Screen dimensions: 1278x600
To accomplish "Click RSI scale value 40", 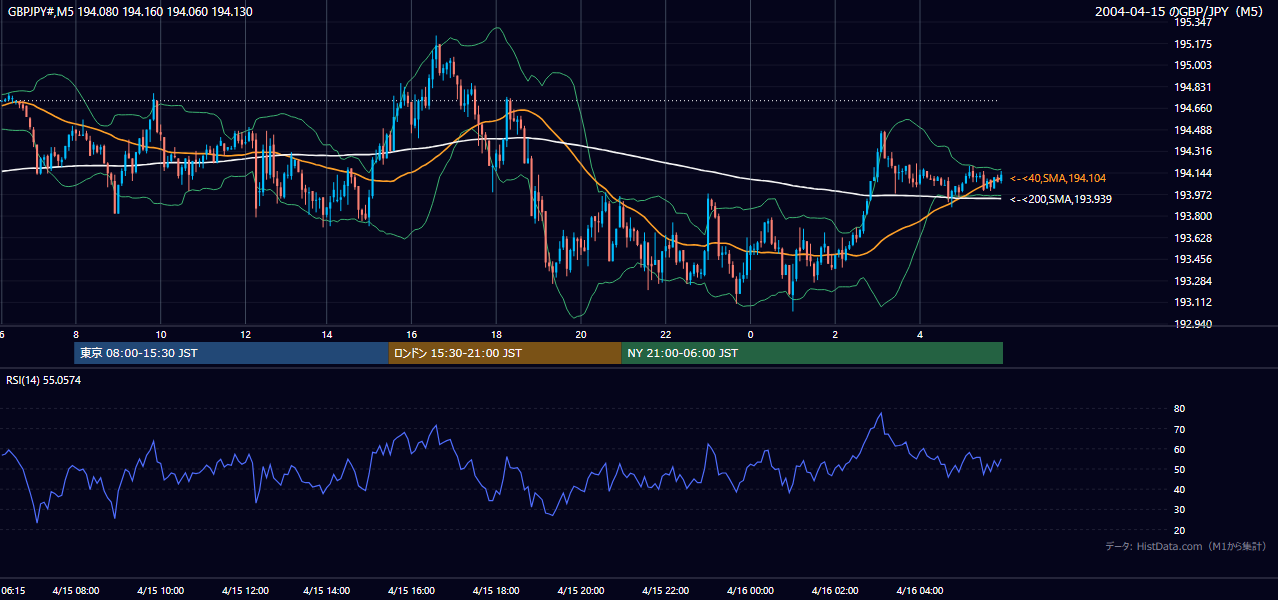I will pos(1180,489).
